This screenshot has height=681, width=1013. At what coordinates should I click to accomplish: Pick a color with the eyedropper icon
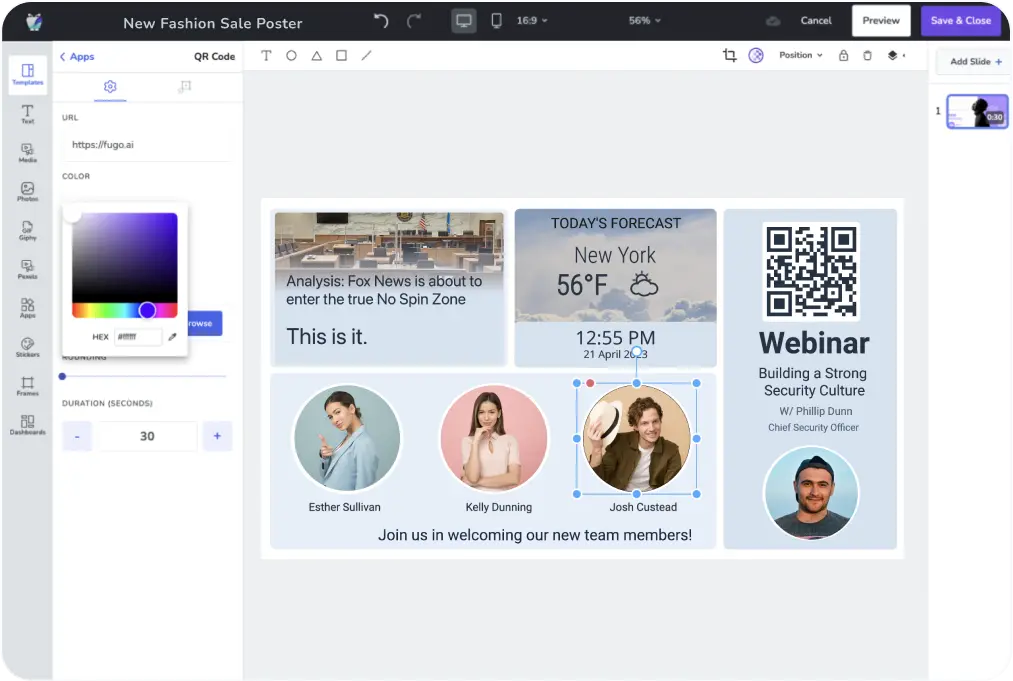[x=172, y=337]
